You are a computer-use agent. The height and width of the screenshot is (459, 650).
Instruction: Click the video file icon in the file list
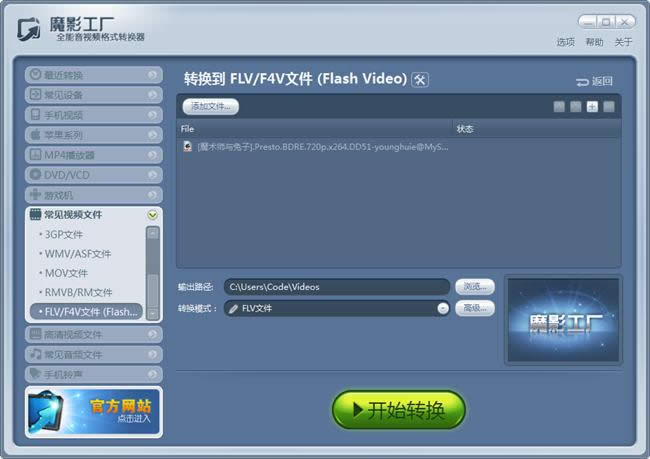pos(188,146)
